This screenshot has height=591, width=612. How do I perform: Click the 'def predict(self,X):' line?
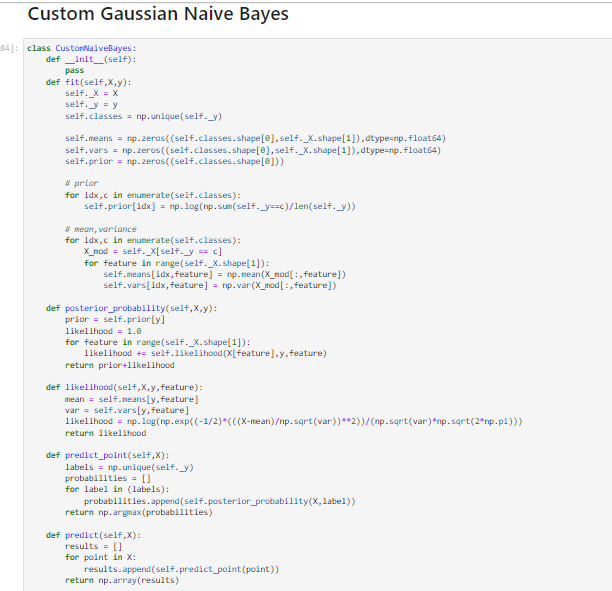(93, 535)
